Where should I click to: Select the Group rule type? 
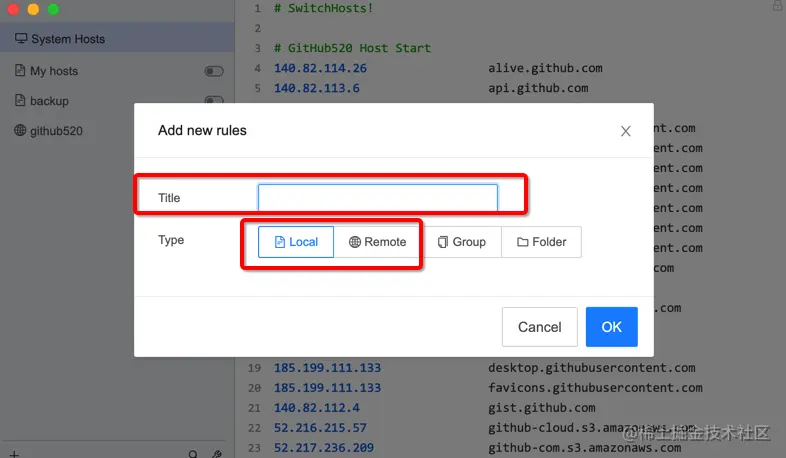462,242
